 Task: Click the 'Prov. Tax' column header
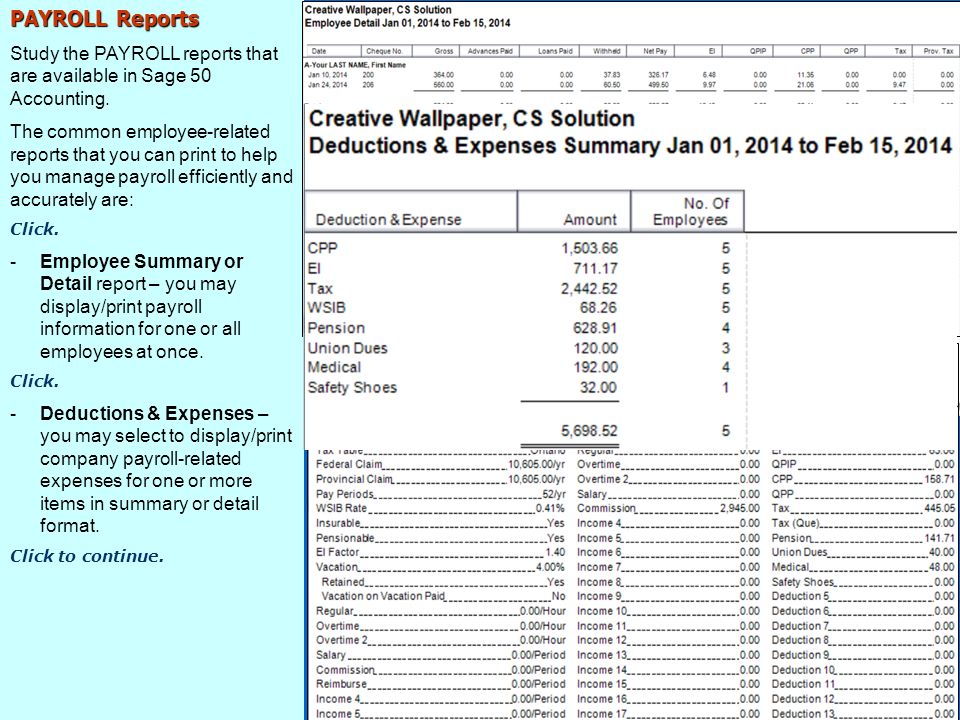pyautogui.click(x=939, y=51)
